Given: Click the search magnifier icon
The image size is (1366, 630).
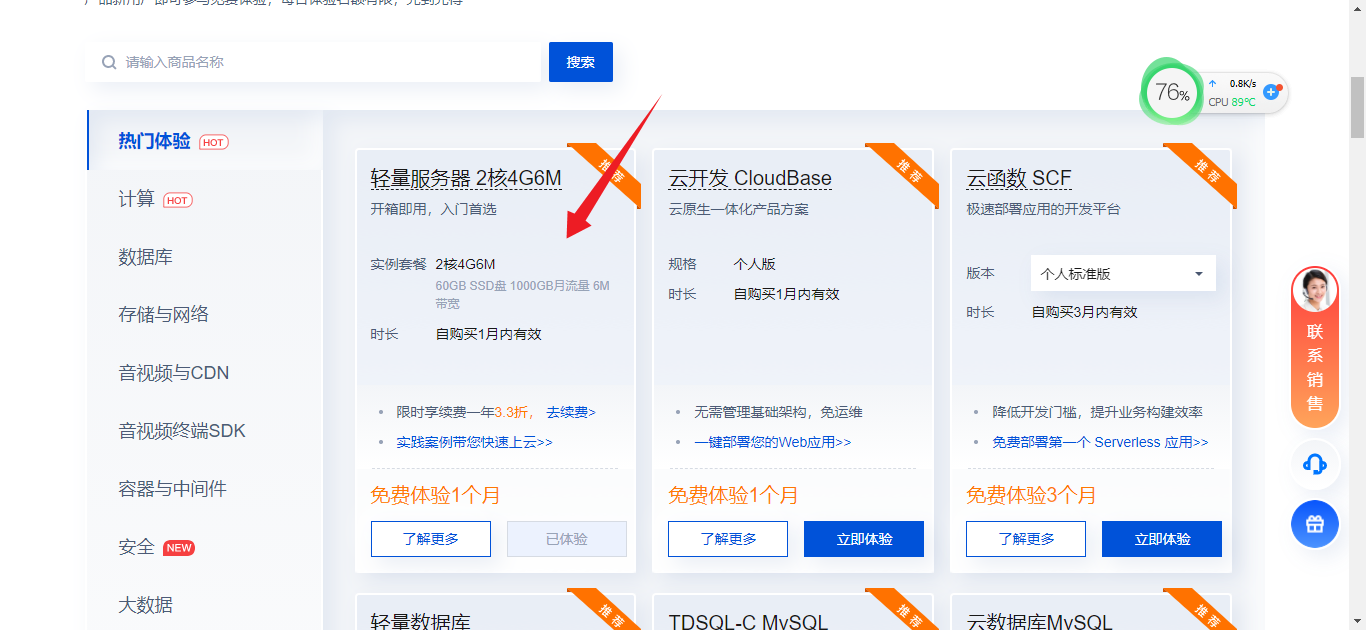Looking at the screenshot, I should click(109, 62).
